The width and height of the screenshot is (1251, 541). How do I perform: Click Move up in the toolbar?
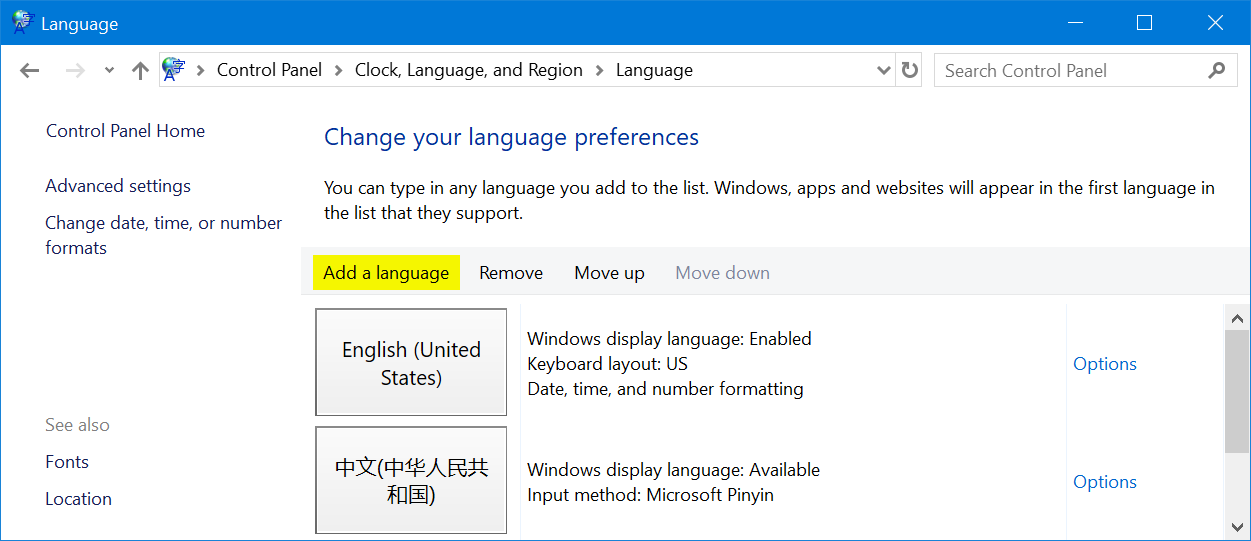609,273
